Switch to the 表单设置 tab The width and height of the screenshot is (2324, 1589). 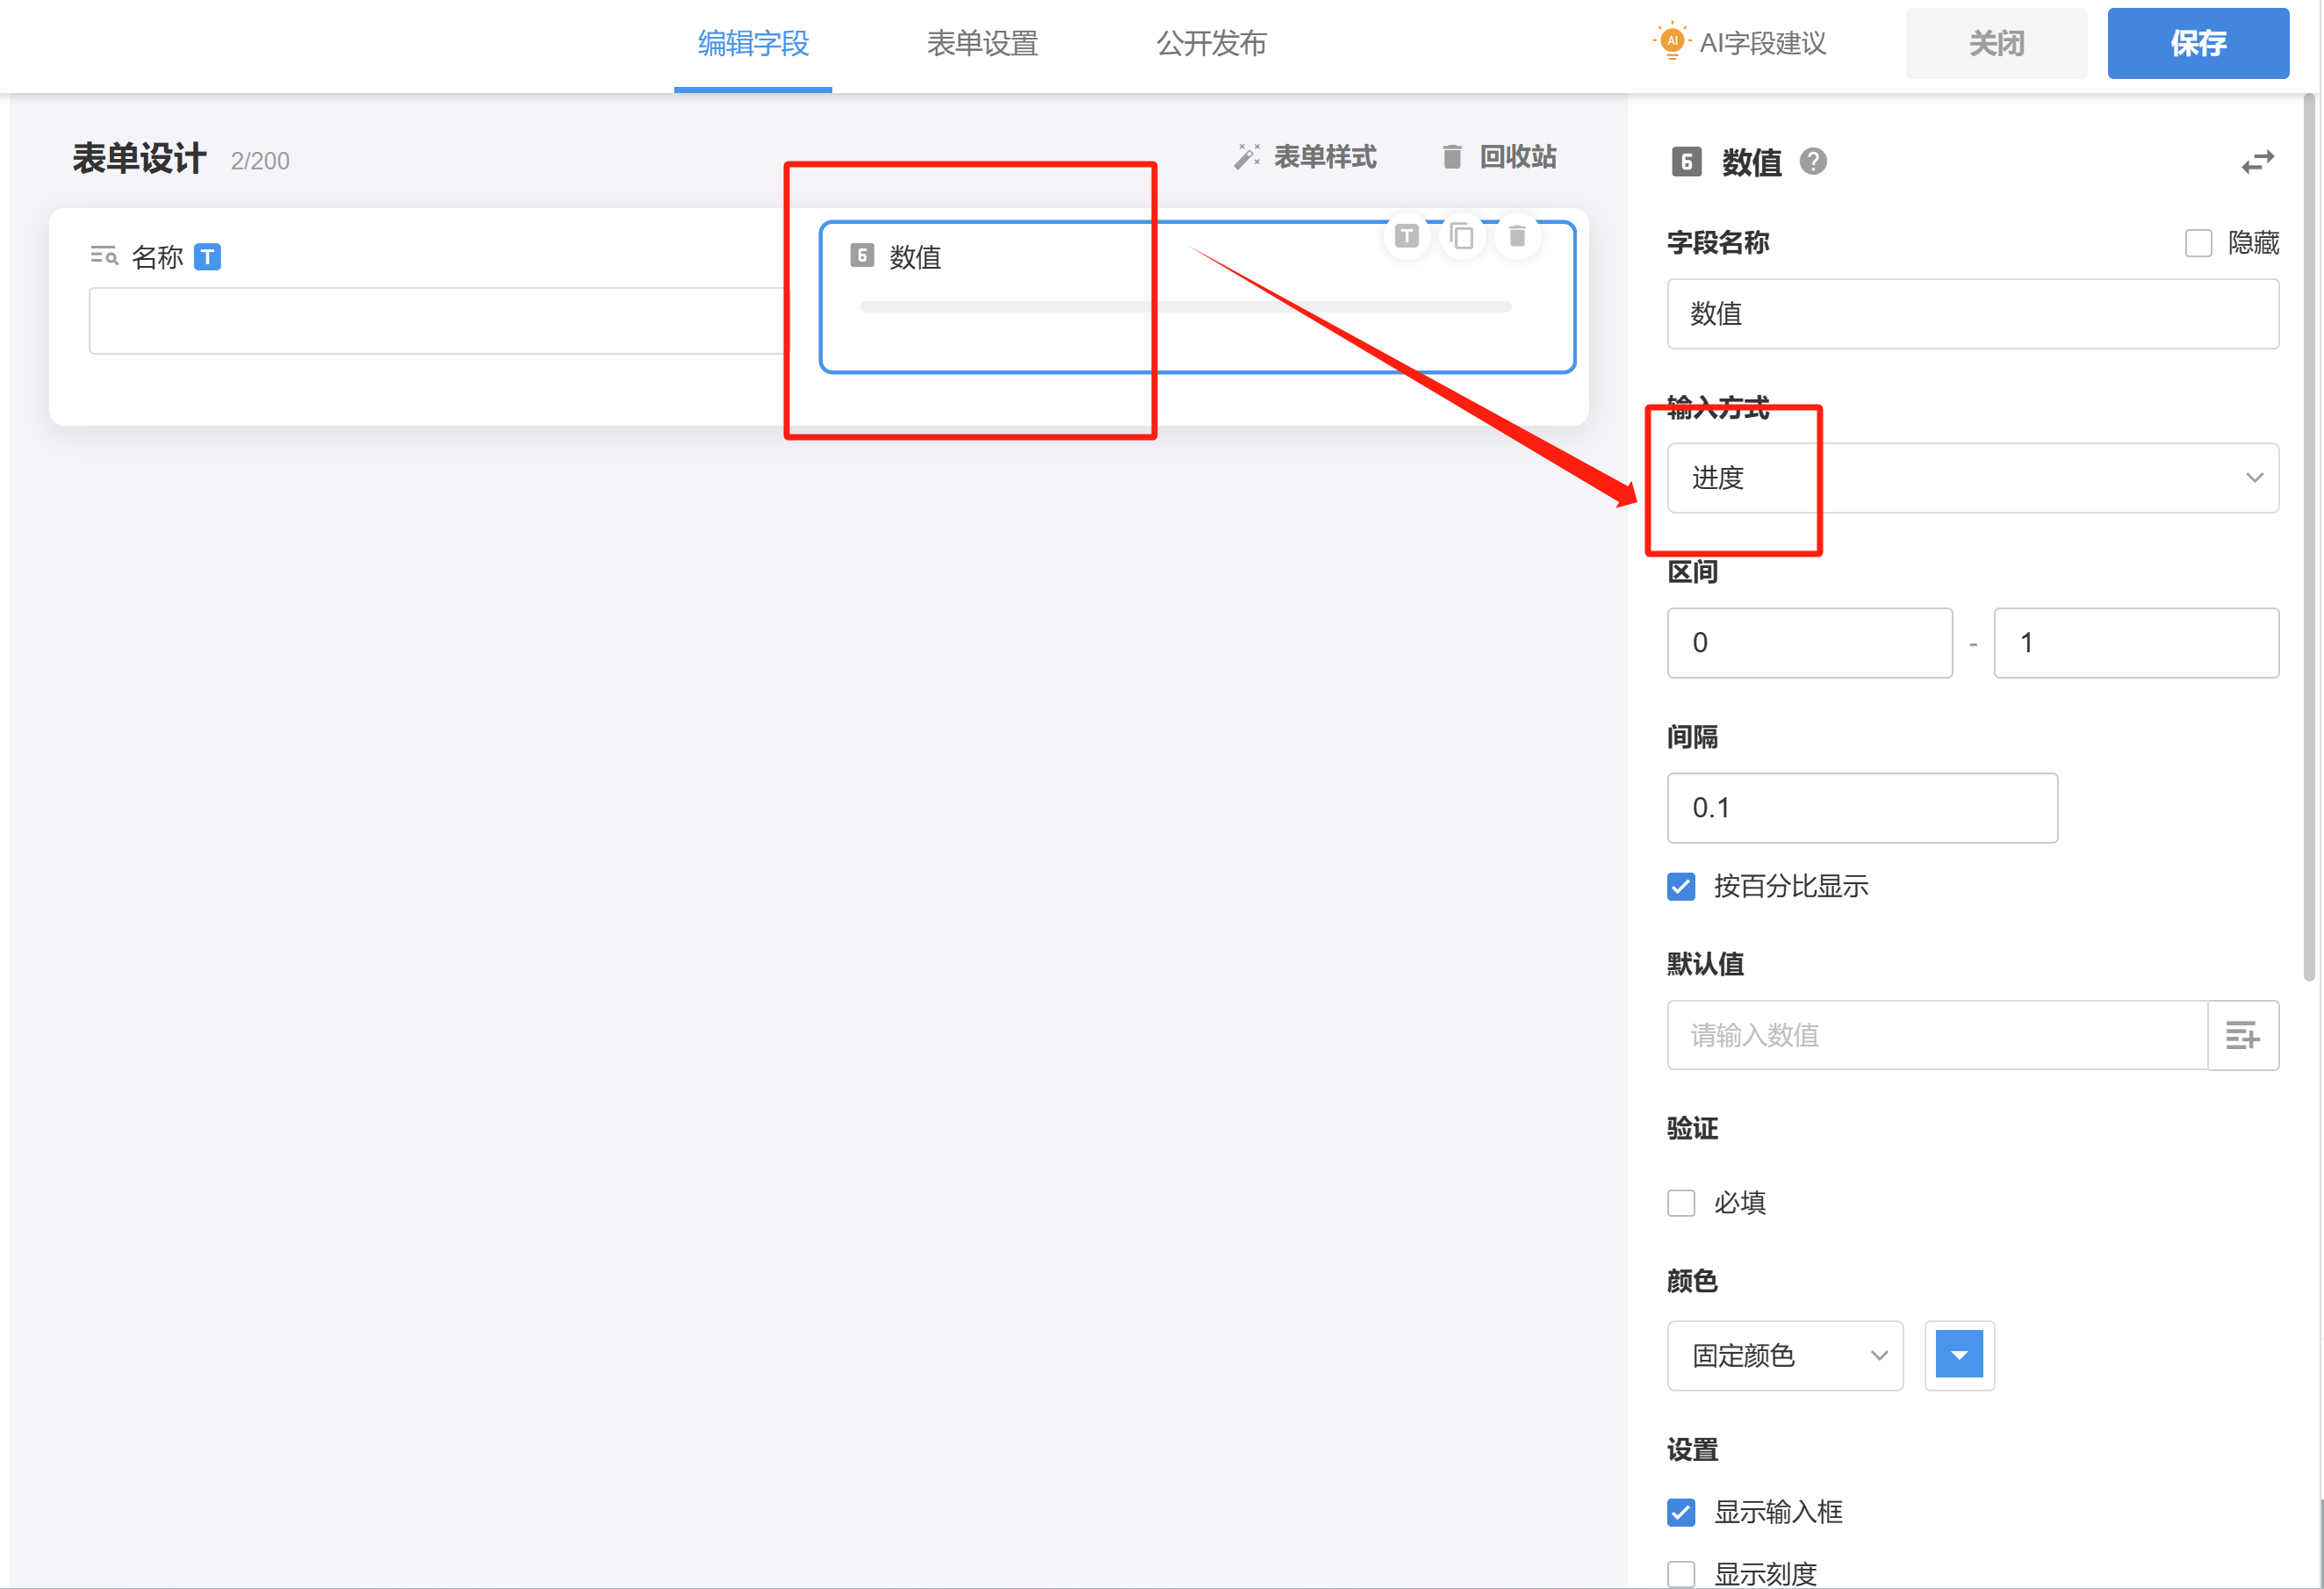point(982,44)
